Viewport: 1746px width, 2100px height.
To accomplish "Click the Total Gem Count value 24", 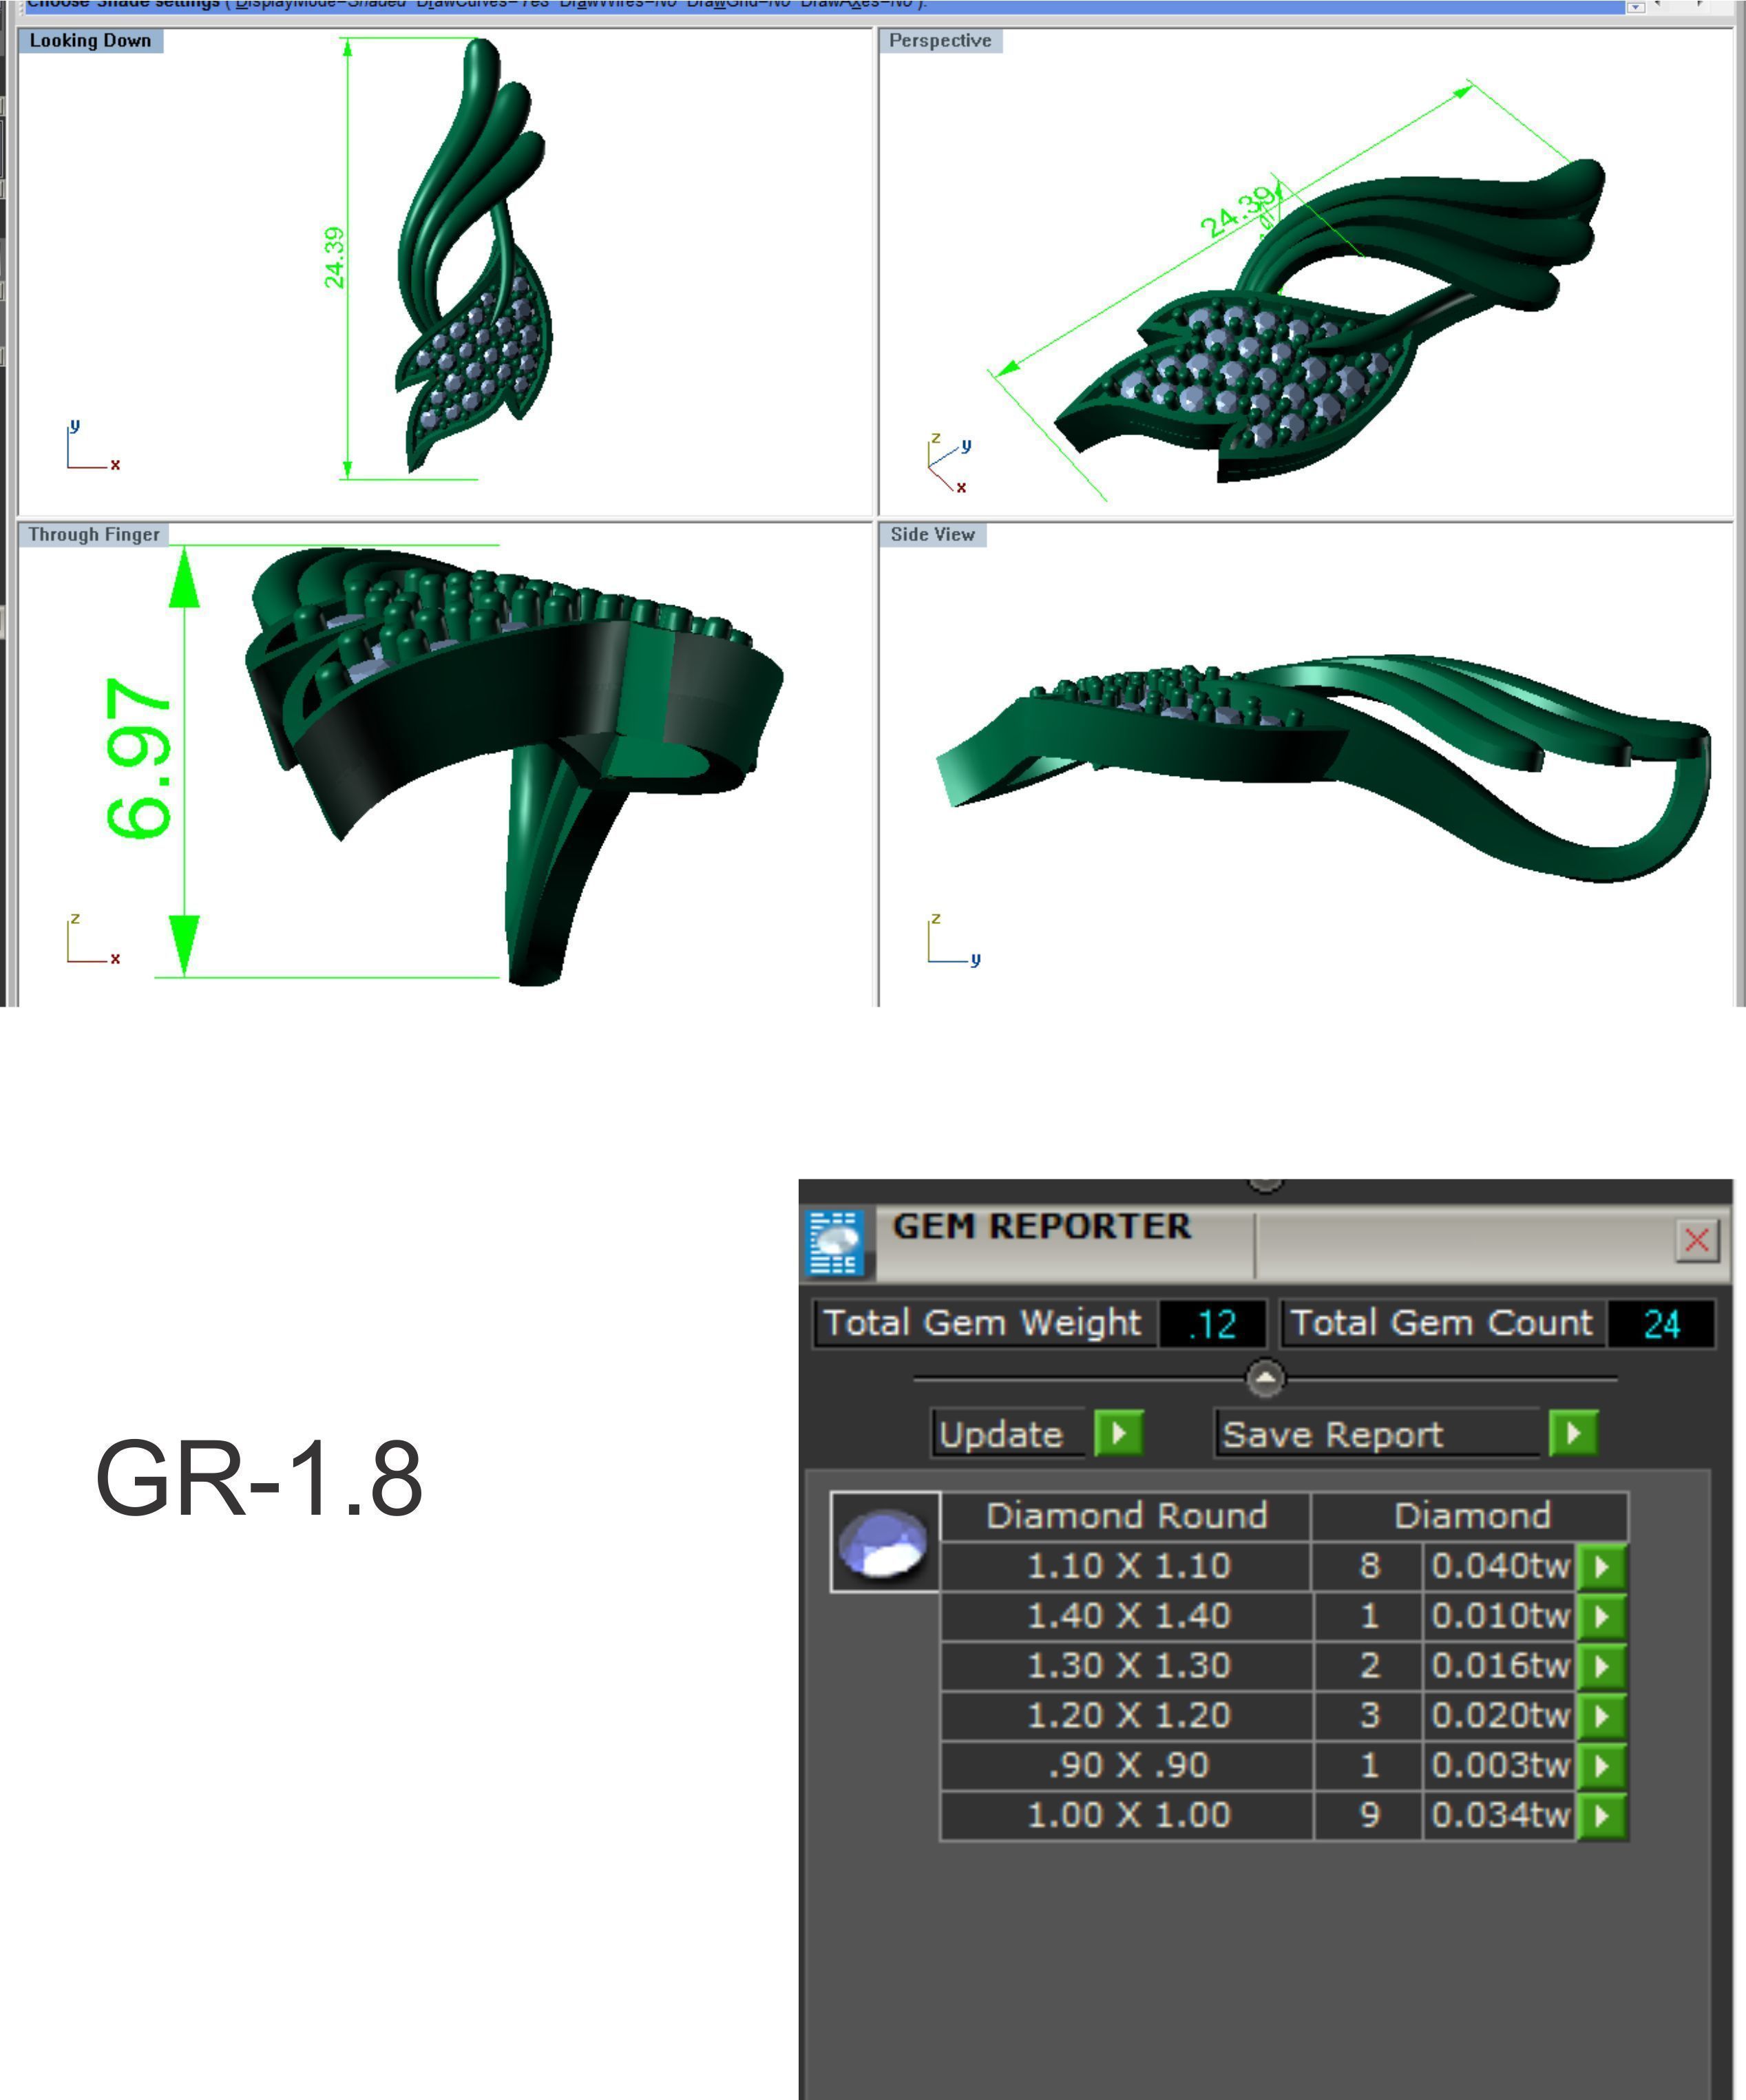I will (x=1661, y=1324).
